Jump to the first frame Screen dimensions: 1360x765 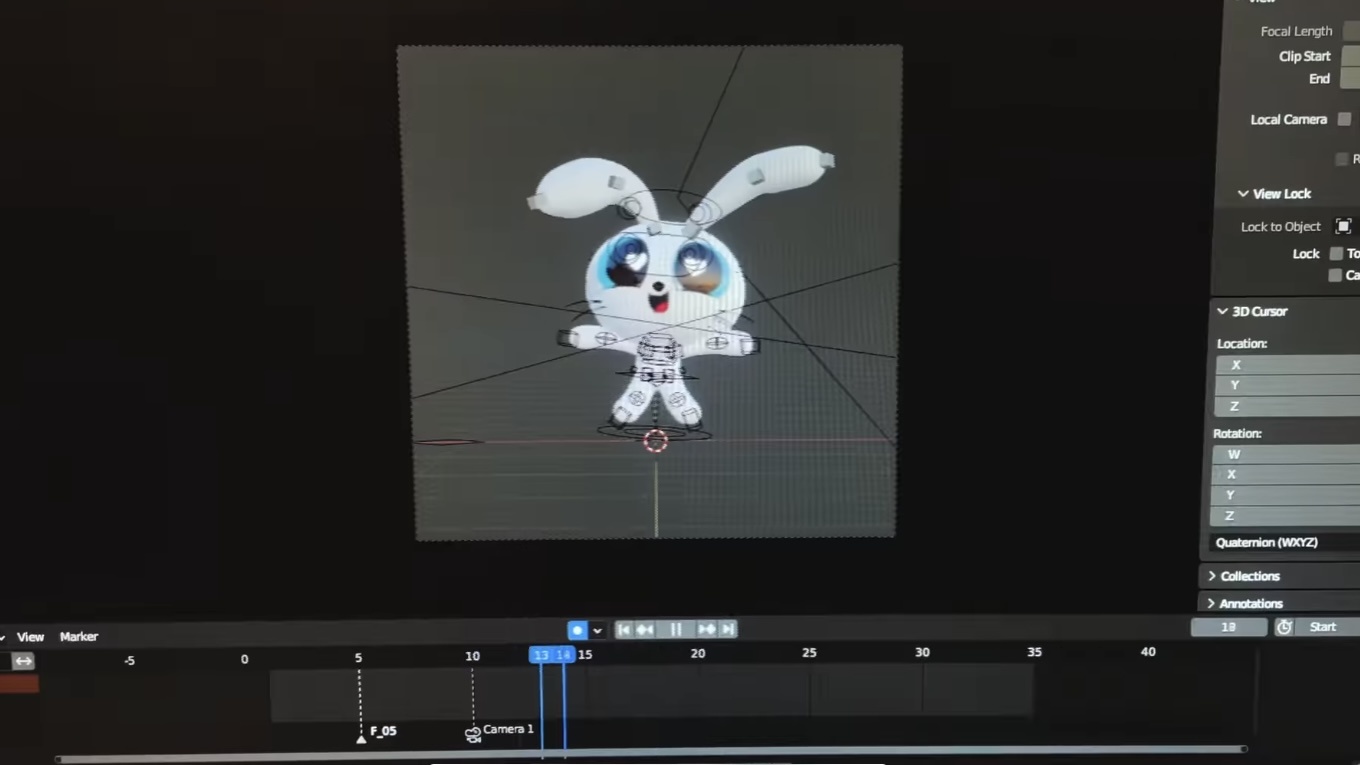623,629
